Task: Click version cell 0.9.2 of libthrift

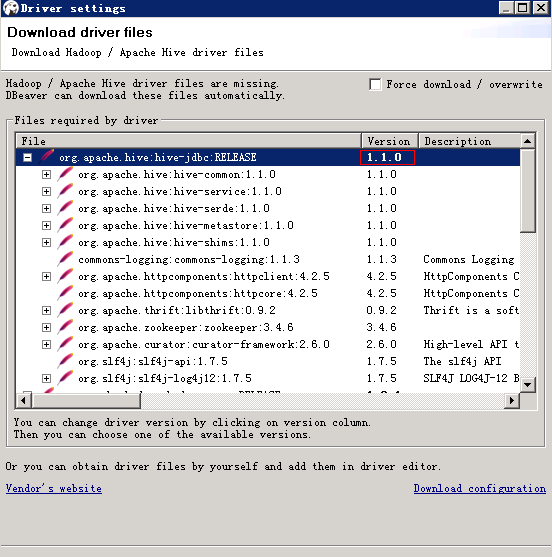Action: 381,310
